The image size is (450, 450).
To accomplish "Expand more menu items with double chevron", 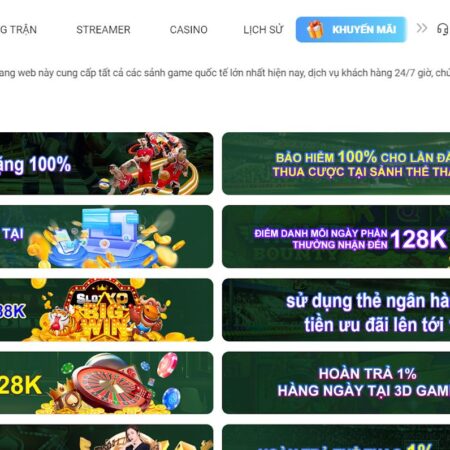I will click(x=422, y=28).
